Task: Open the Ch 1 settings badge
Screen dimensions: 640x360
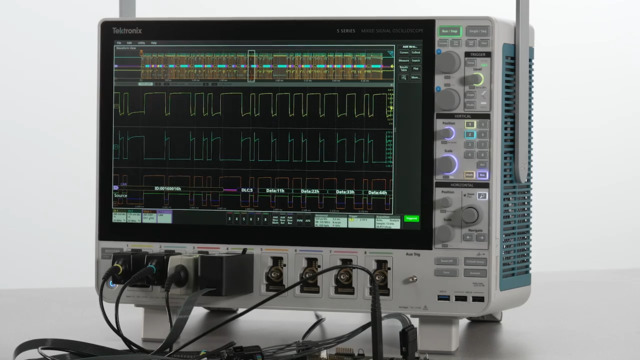Action: (119, 216)
